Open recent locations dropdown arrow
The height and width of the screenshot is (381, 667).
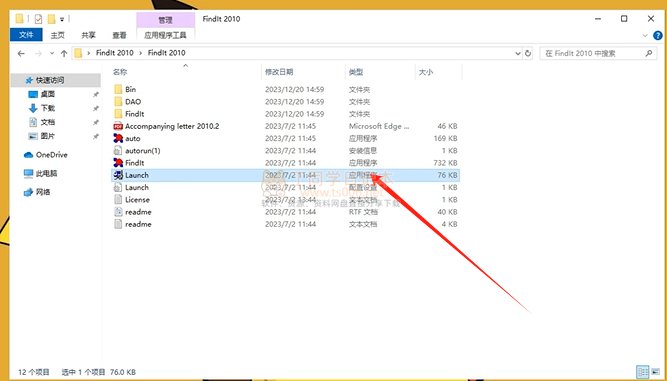(52, 54)
